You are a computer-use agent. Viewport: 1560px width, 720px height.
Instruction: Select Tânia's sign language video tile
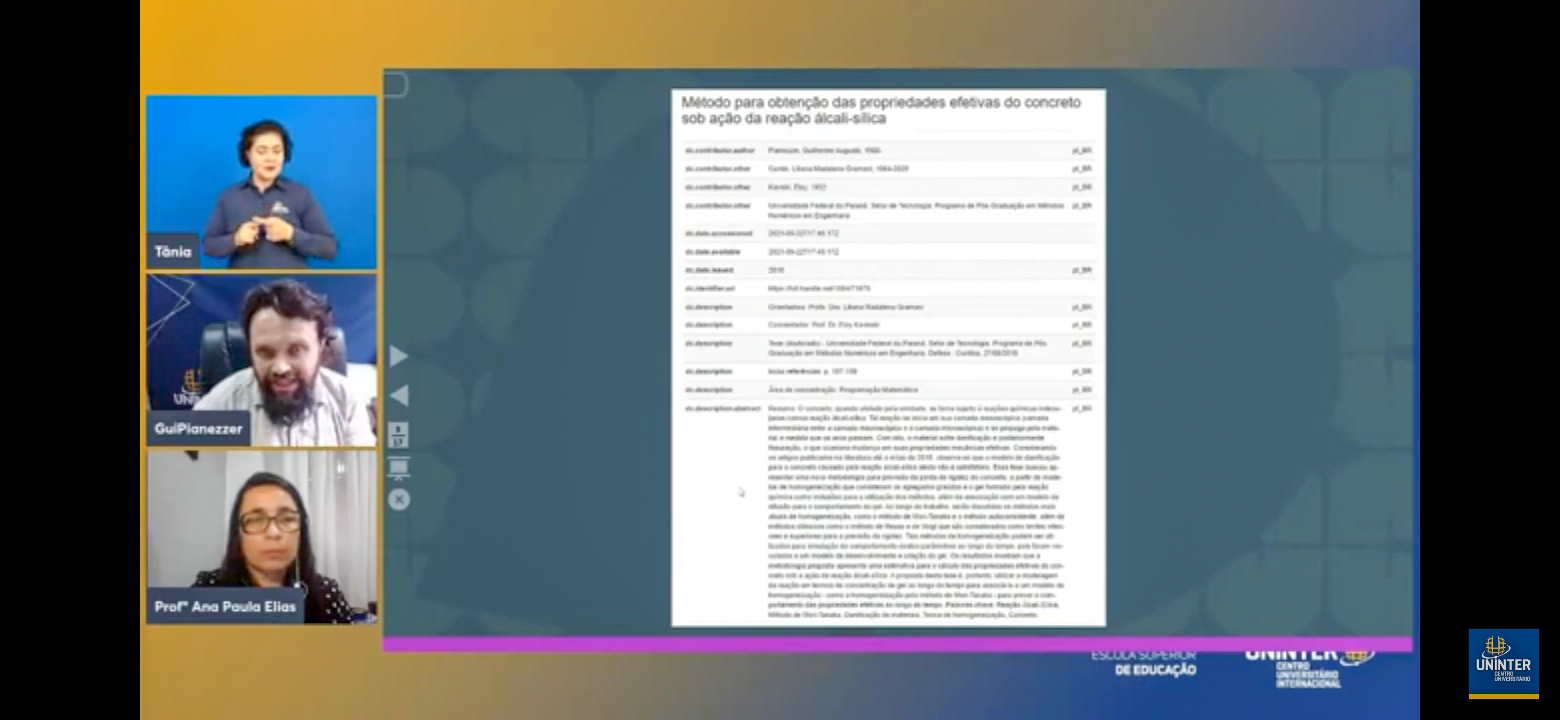261,182
